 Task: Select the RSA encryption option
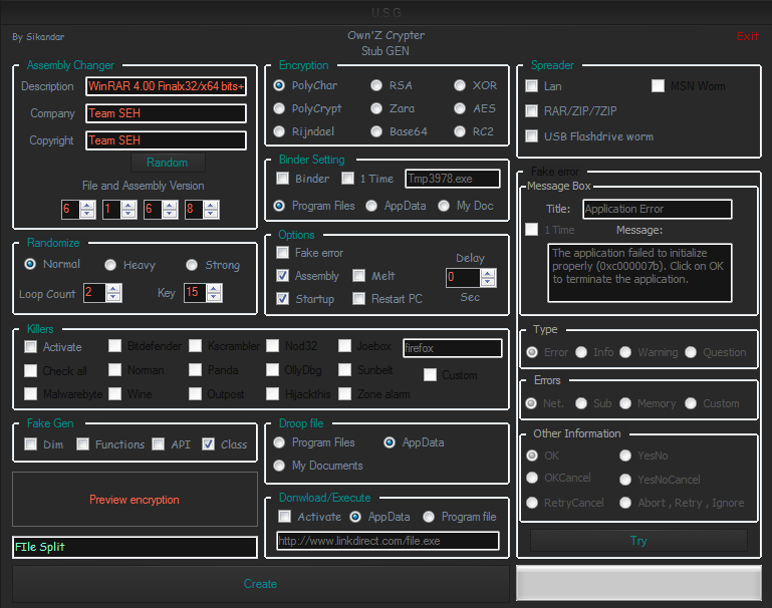point(376,86)
